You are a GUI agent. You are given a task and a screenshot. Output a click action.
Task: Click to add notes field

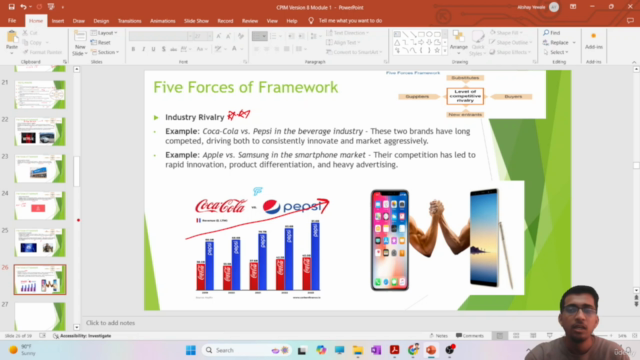coord(110,323)
